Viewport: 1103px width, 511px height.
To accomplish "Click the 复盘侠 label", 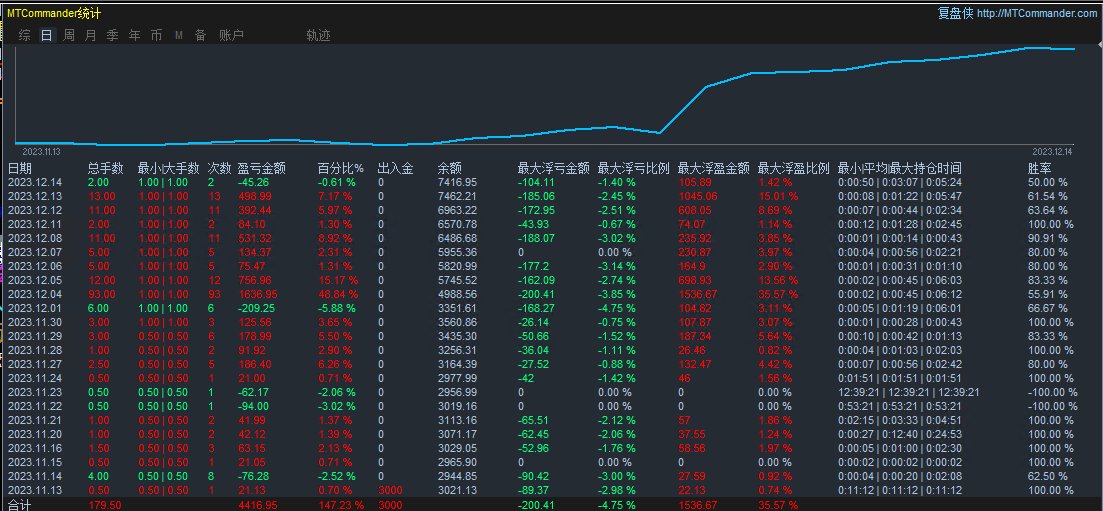I will (x=955, y=13).
